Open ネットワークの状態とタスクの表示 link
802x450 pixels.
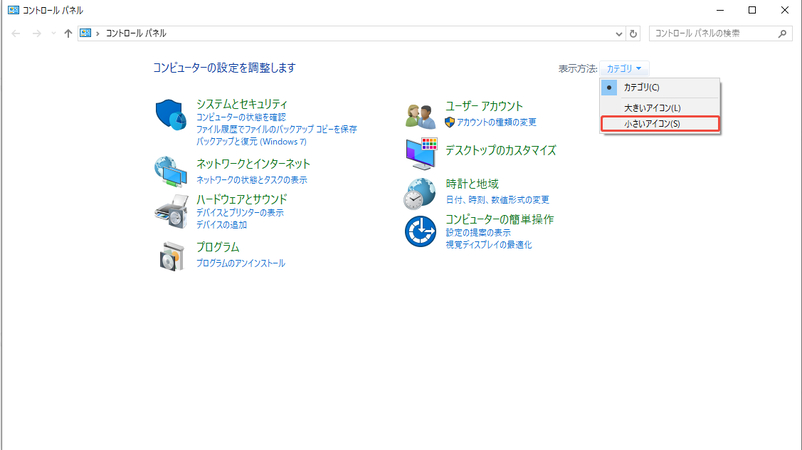252,180
